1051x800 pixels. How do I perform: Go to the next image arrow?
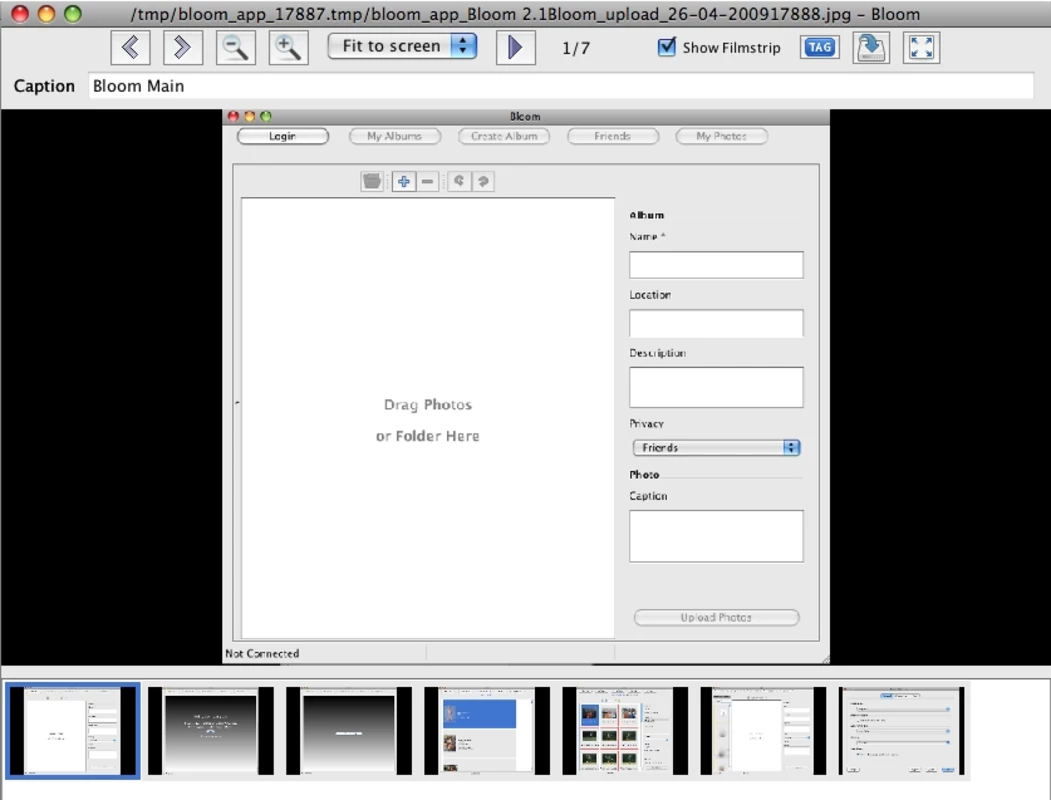[182, 48]
